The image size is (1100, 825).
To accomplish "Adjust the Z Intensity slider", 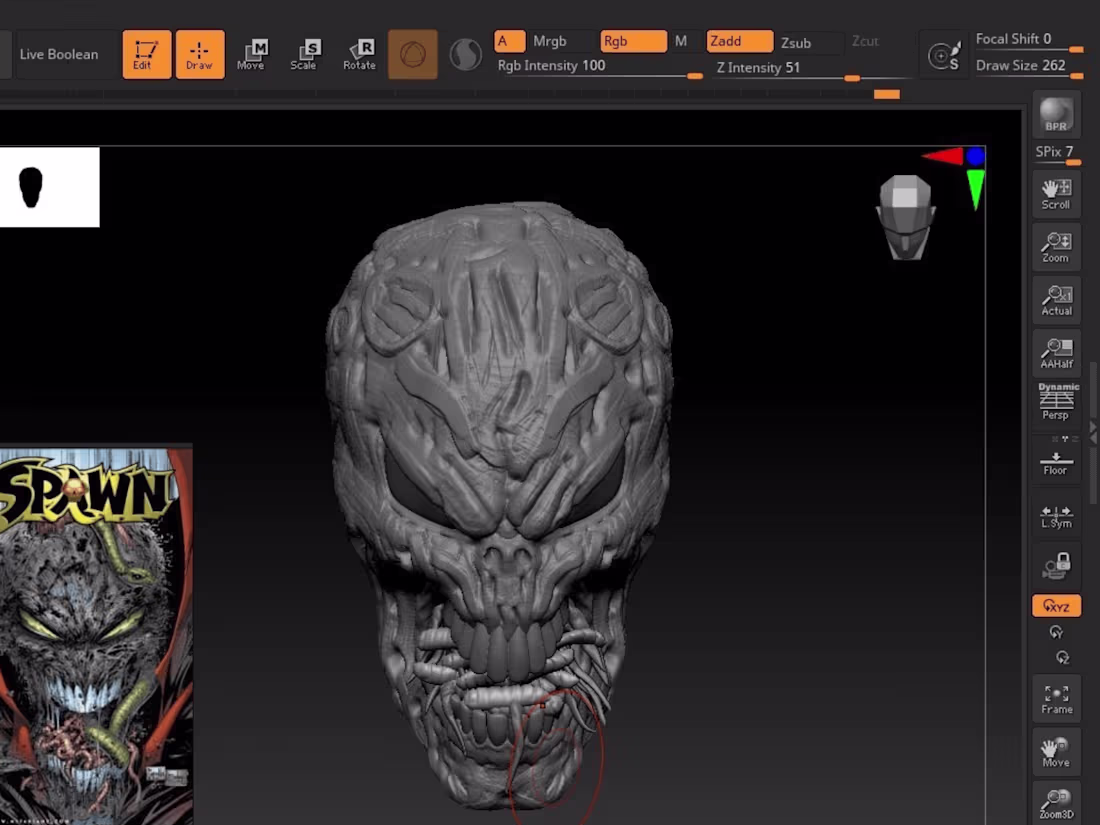I will (x=852, y=76).
